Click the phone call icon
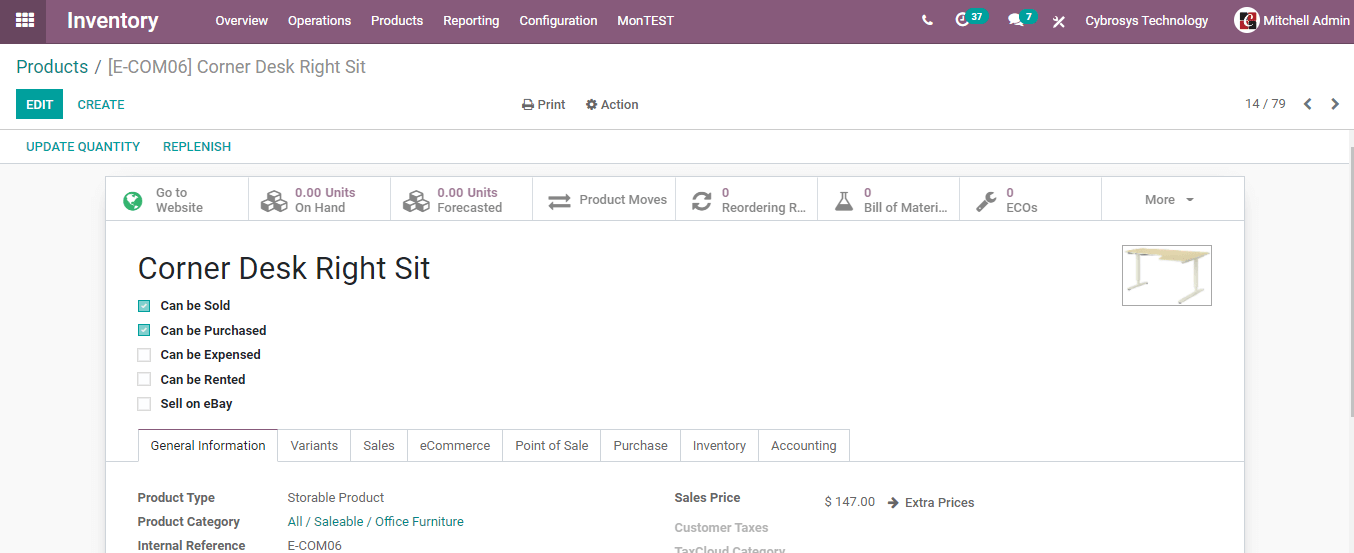The height and width of the screenshot is (553, 1354). pos(927,20)
